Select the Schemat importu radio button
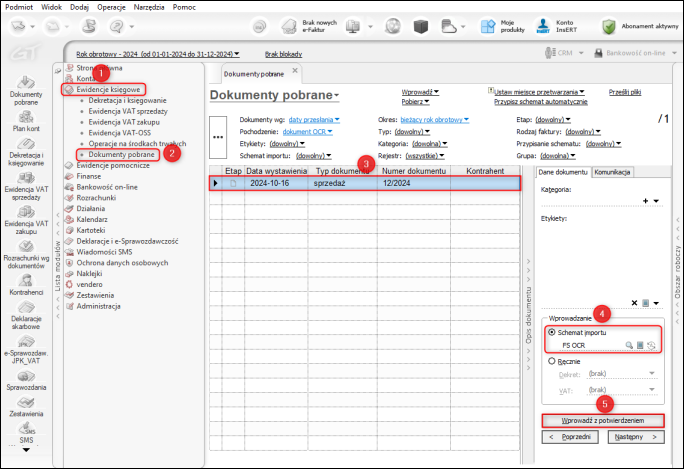684x469 pixels. click(x=550, y=331)
